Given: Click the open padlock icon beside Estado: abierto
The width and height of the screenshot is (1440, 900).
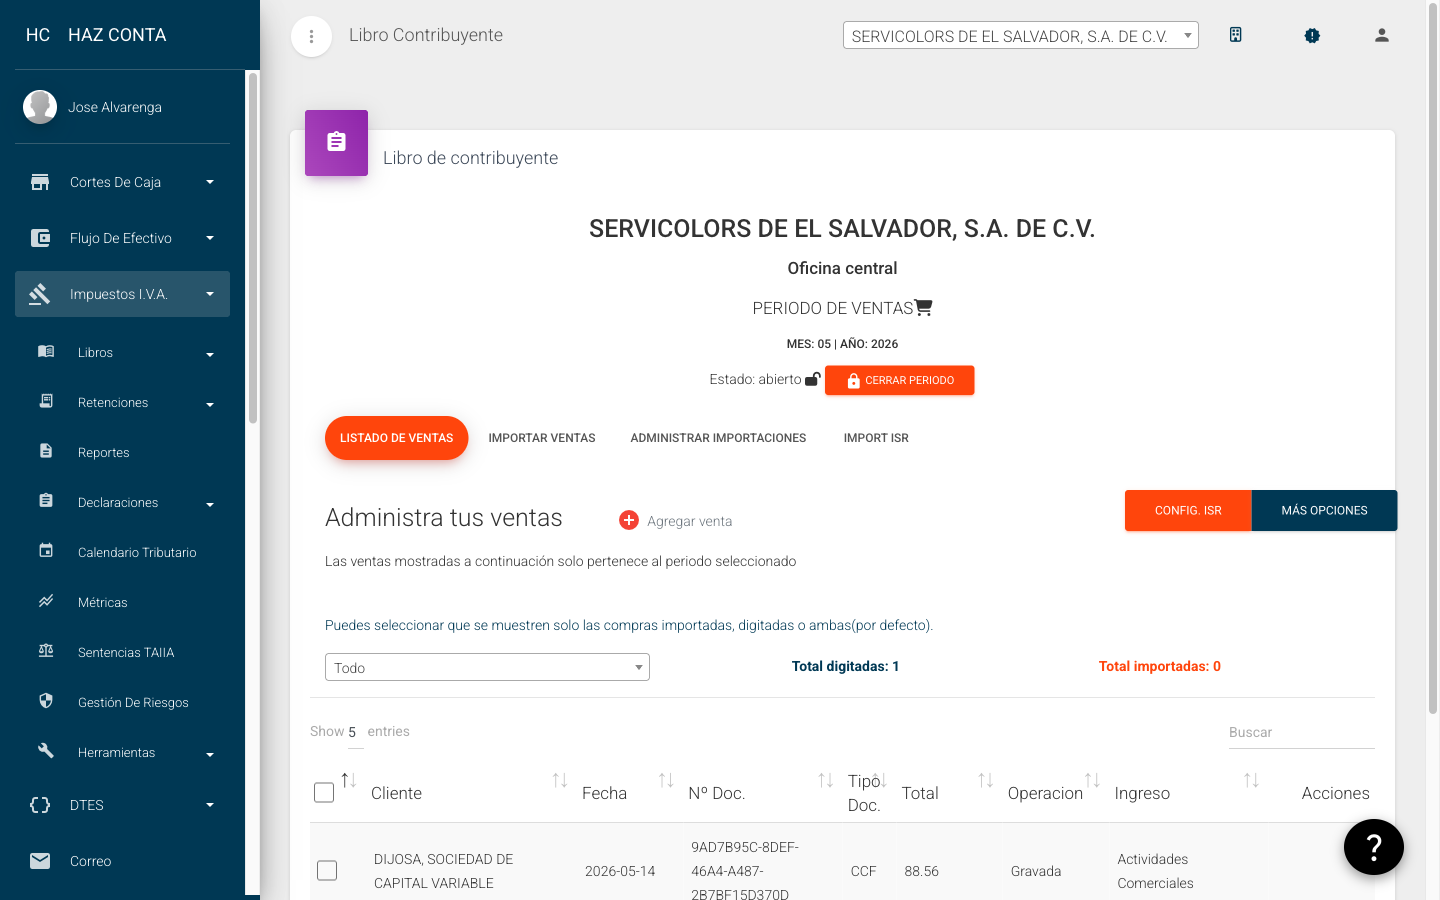Looking at the screenshot, I should point(812,379).
